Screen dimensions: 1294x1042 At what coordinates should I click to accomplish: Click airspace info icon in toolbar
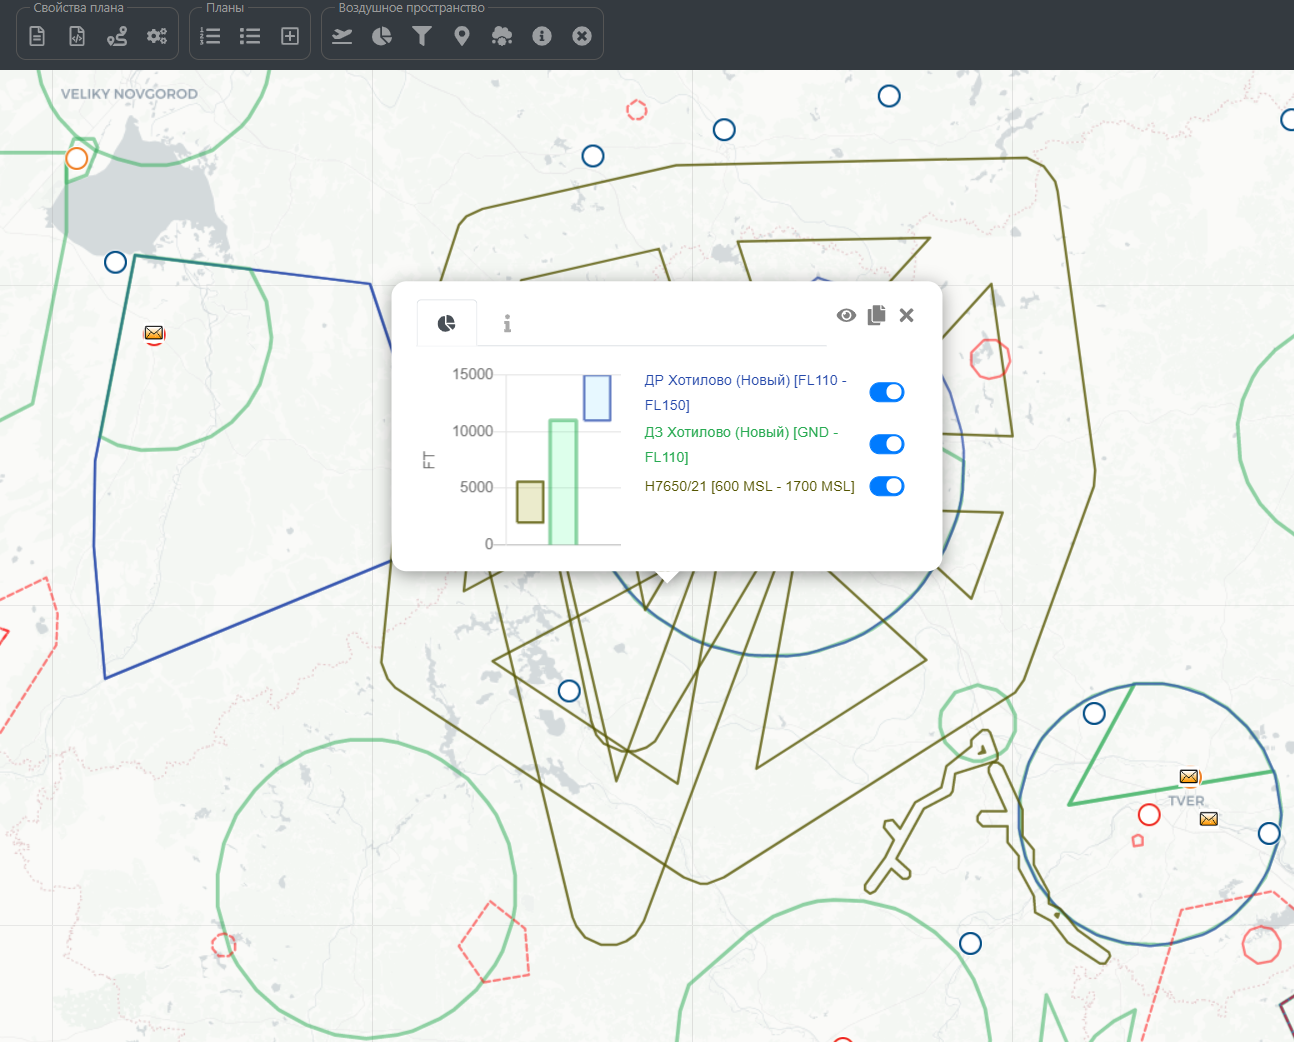tap(542, 36)
